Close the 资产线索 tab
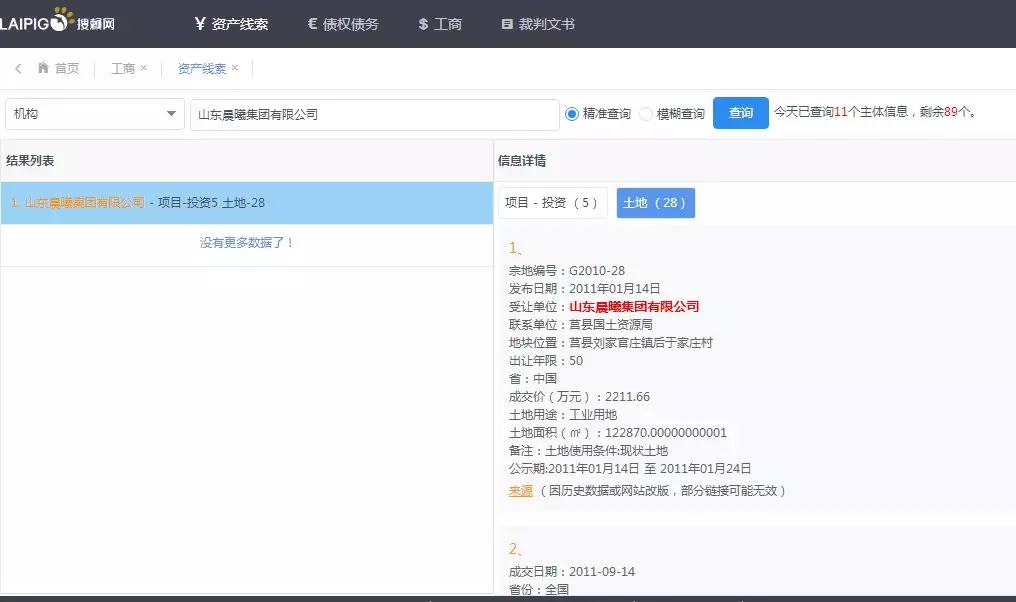Screen dimensions: 1016x602 [235, 67]
